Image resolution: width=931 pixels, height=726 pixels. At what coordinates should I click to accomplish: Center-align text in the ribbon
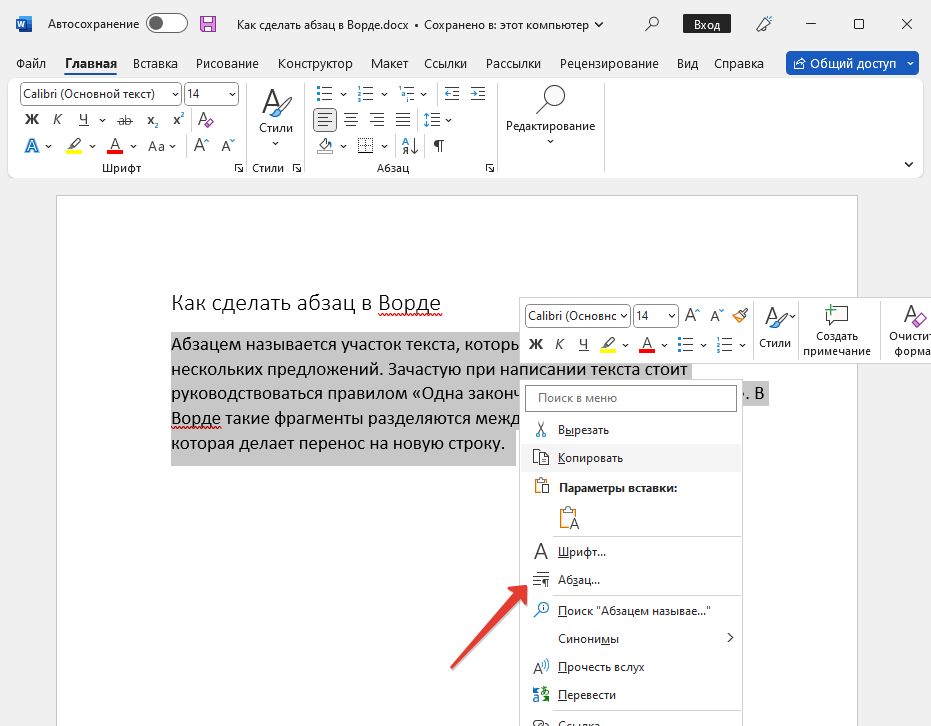click(x=351, y=120)
